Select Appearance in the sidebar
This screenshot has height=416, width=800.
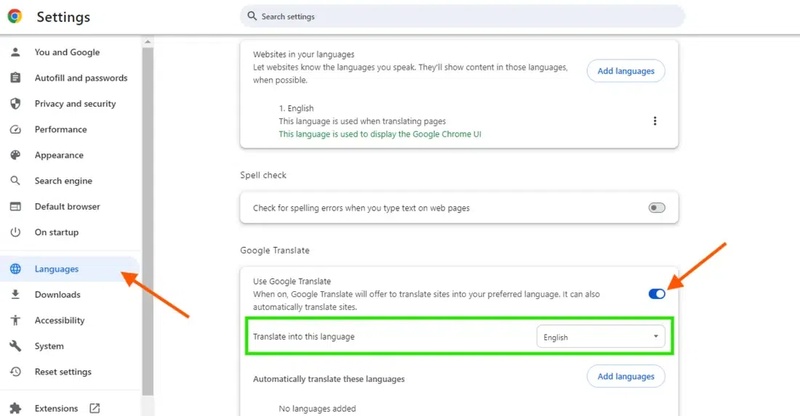(59, 155)
